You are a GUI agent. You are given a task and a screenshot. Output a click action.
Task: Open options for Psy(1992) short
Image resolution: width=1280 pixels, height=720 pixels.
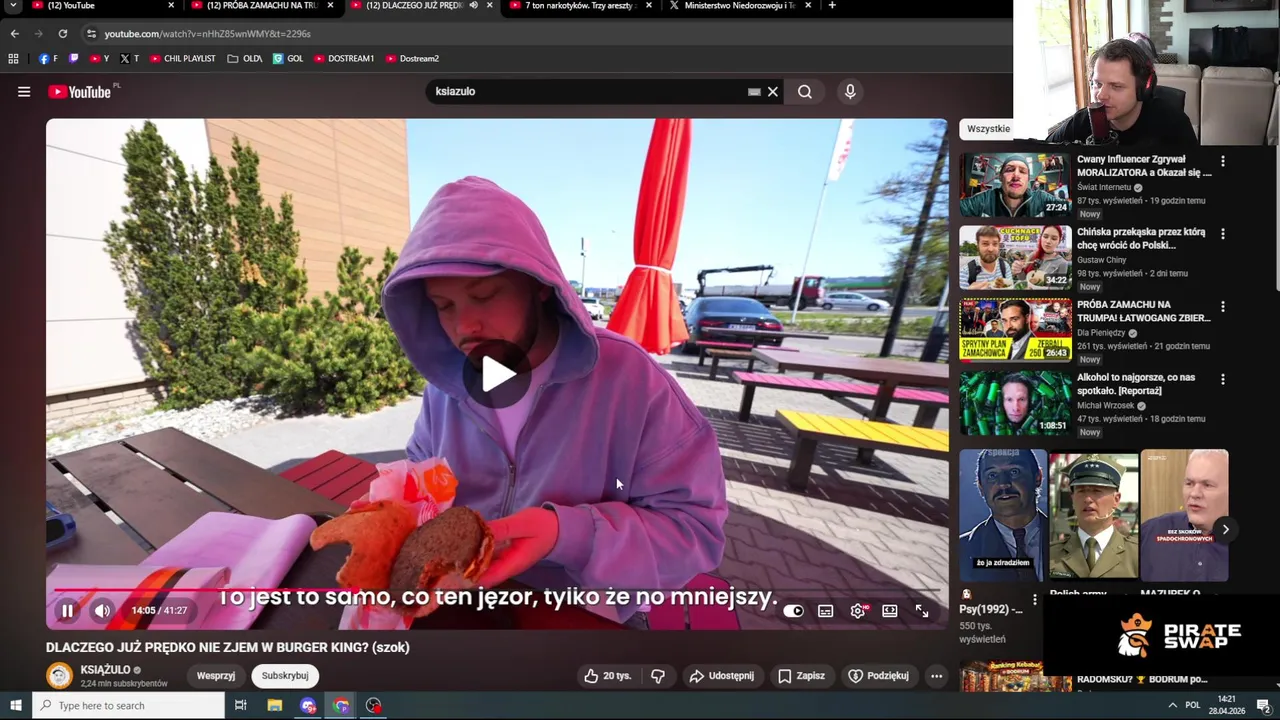coord(1035,601)
